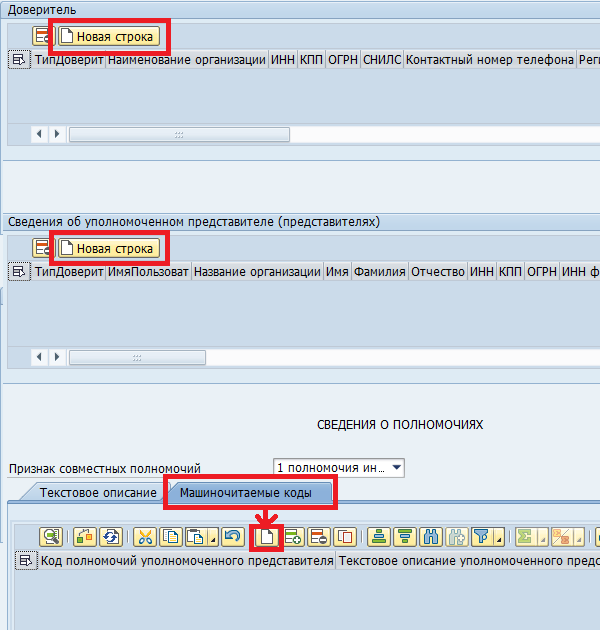The image size is (600, 630).
Task: Click the Duplicate row icon
Action: point(346,537)
